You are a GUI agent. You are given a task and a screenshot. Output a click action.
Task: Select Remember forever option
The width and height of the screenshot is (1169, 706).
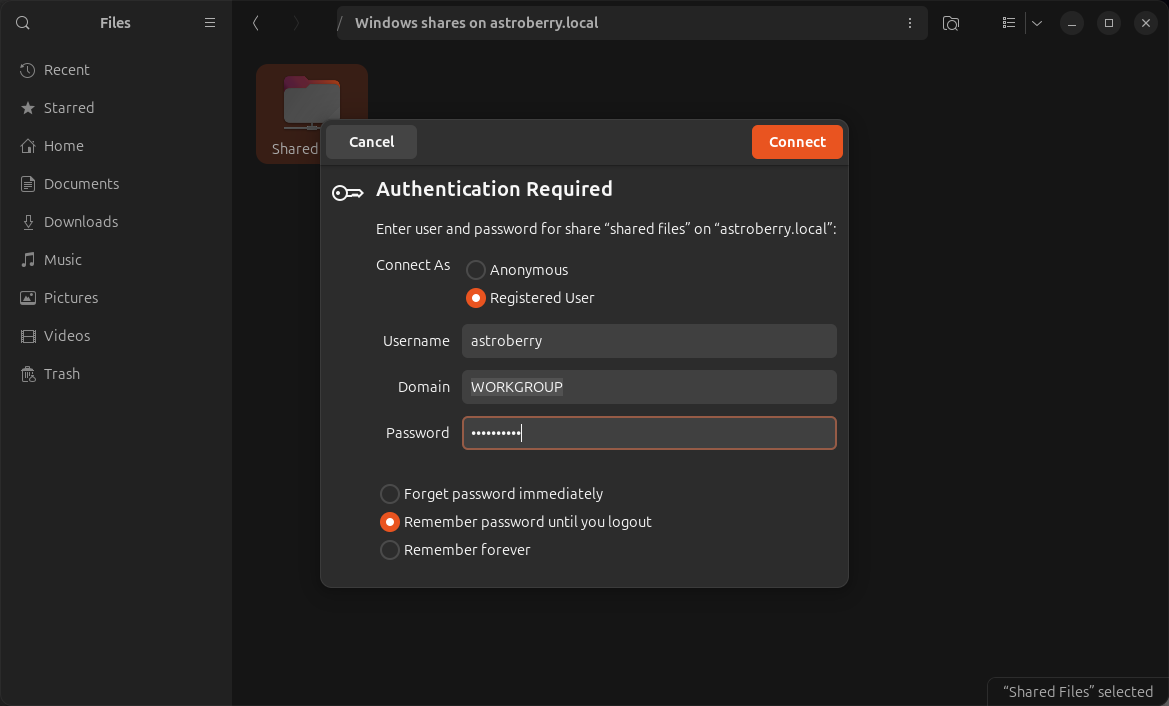[390, 550]
